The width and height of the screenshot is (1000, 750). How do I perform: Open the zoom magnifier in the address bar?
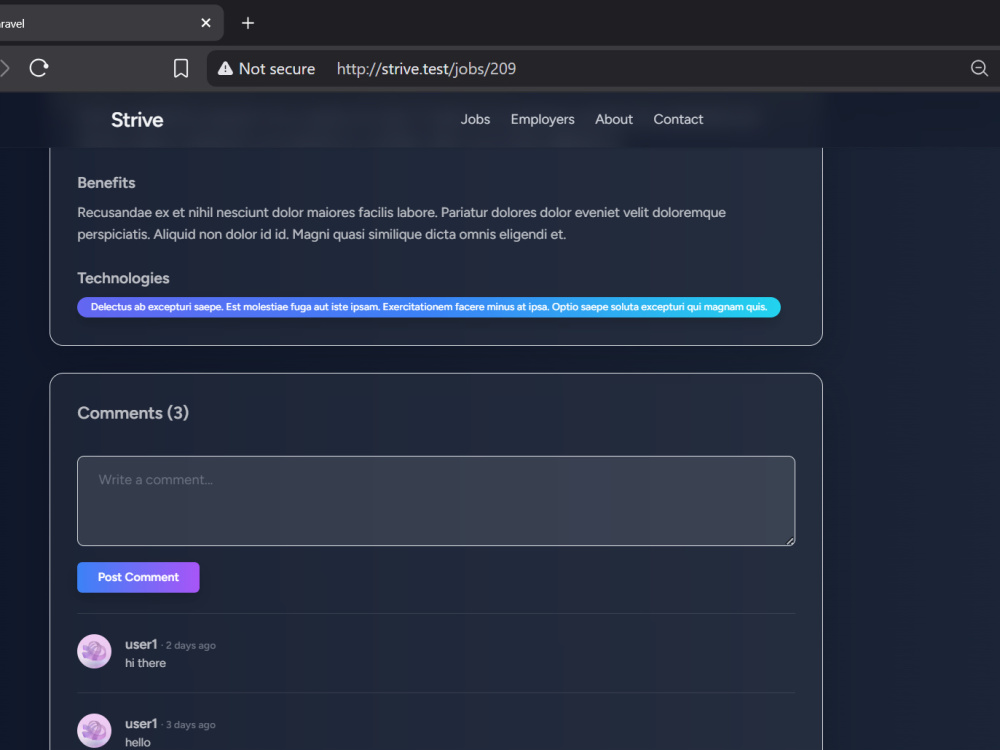pyautogui.click(x=979, y=68)
